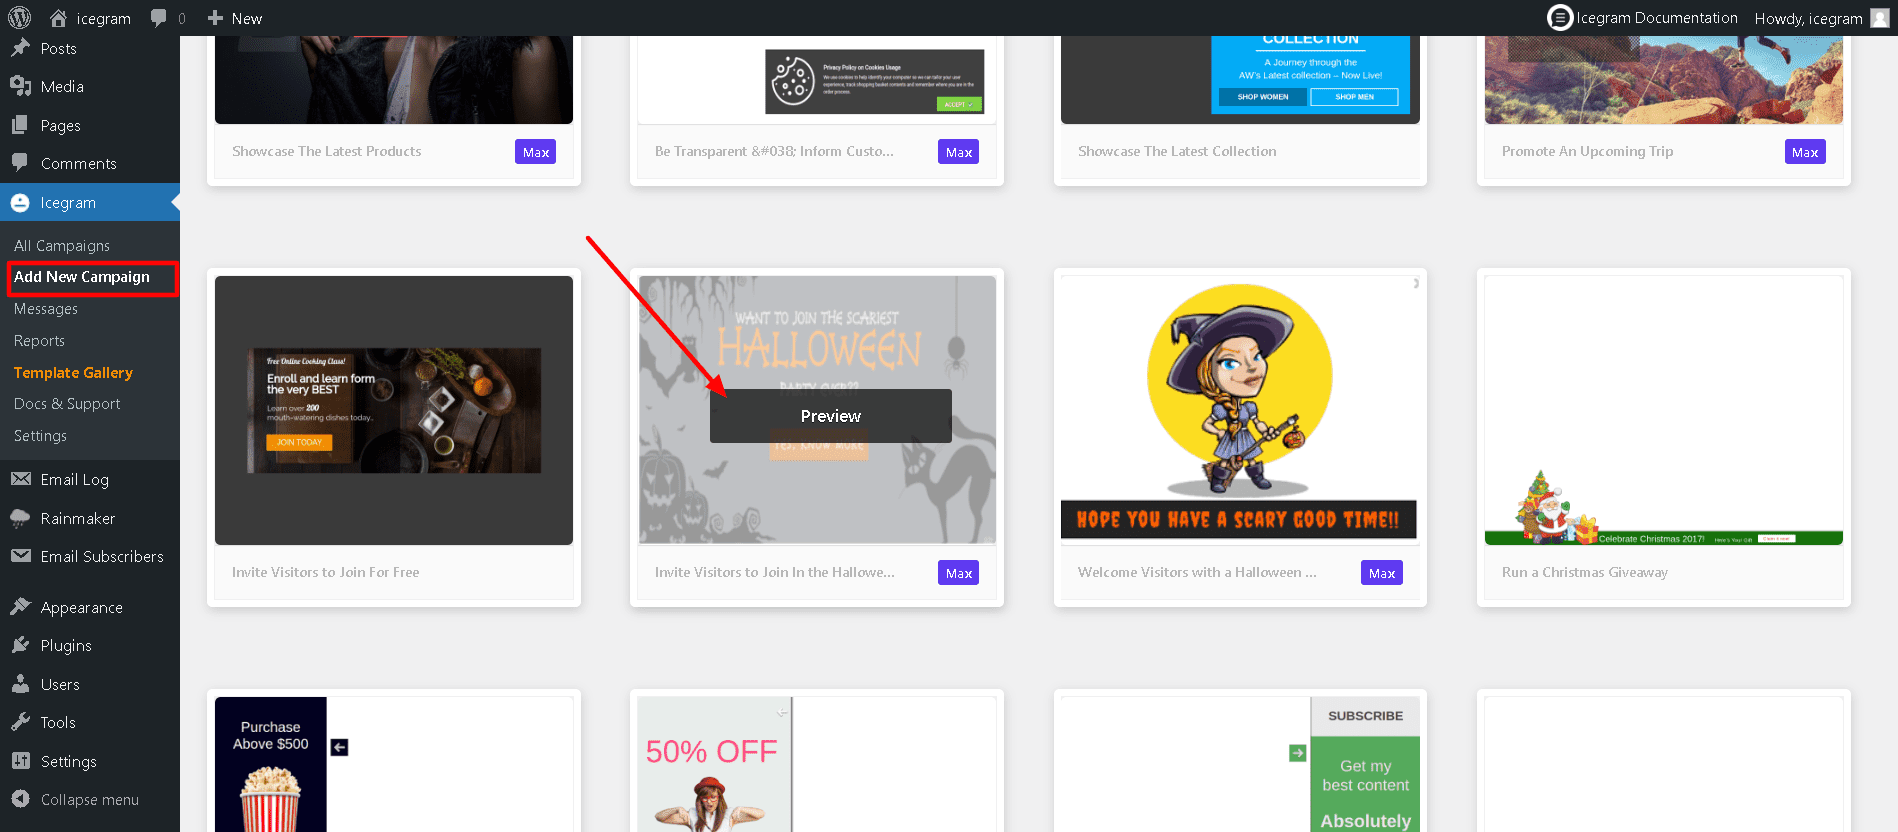Click the Icegram sidebar icon
This screenshot has height=832, width=1898.
(20, 202)
